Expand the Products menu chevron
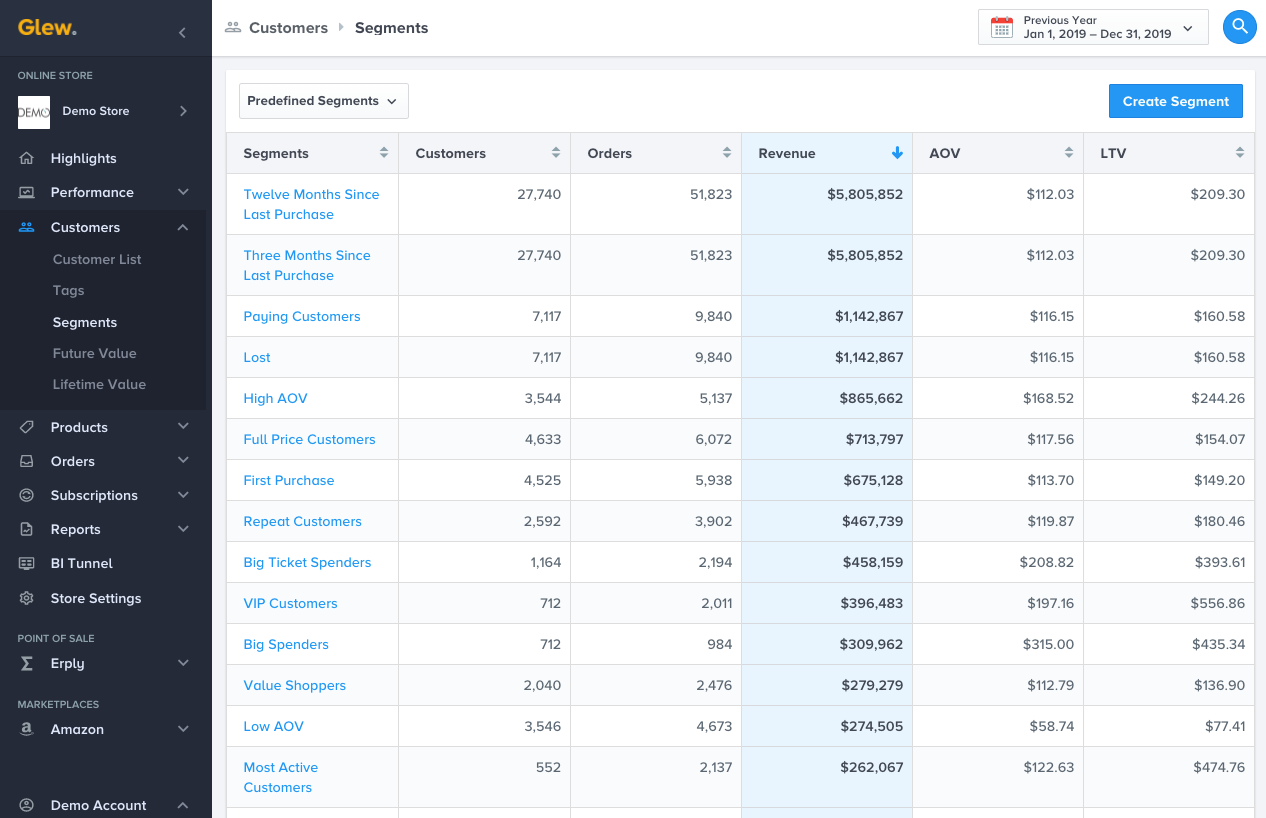The height and width of the screenshot is (818, 1266). pos(183,427)
